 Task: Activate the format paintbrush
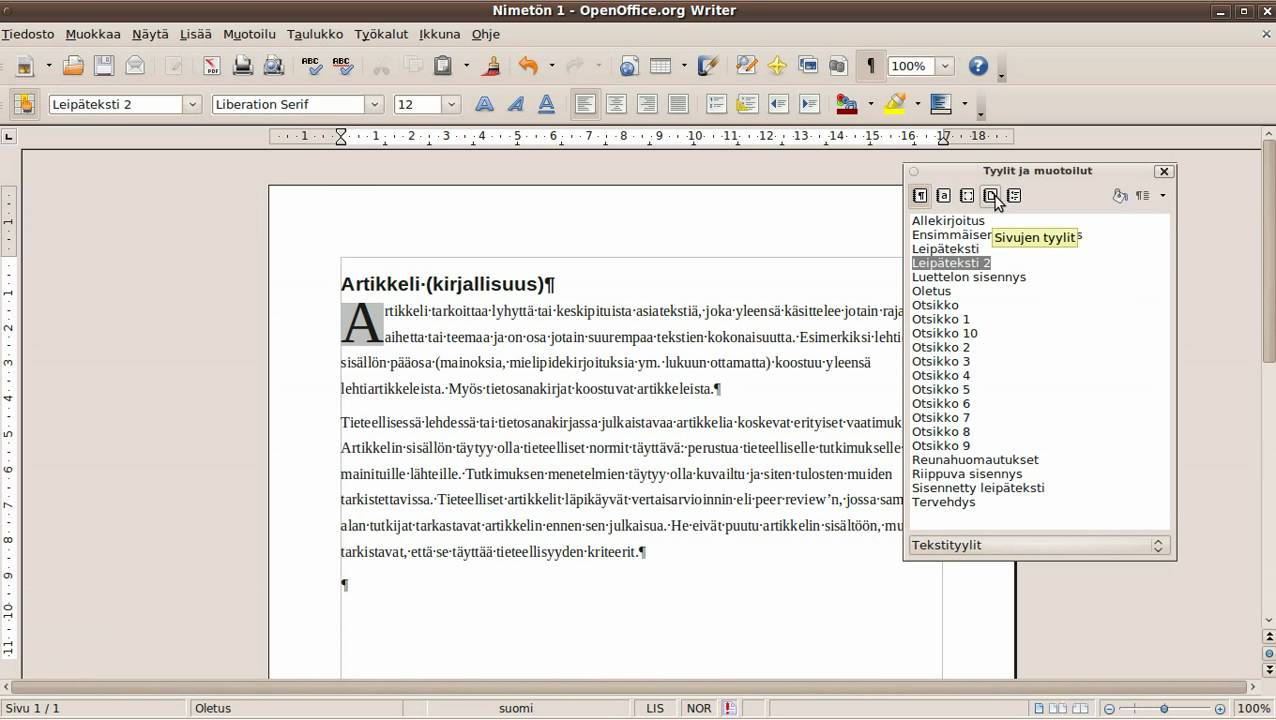[x=490, y=66]
